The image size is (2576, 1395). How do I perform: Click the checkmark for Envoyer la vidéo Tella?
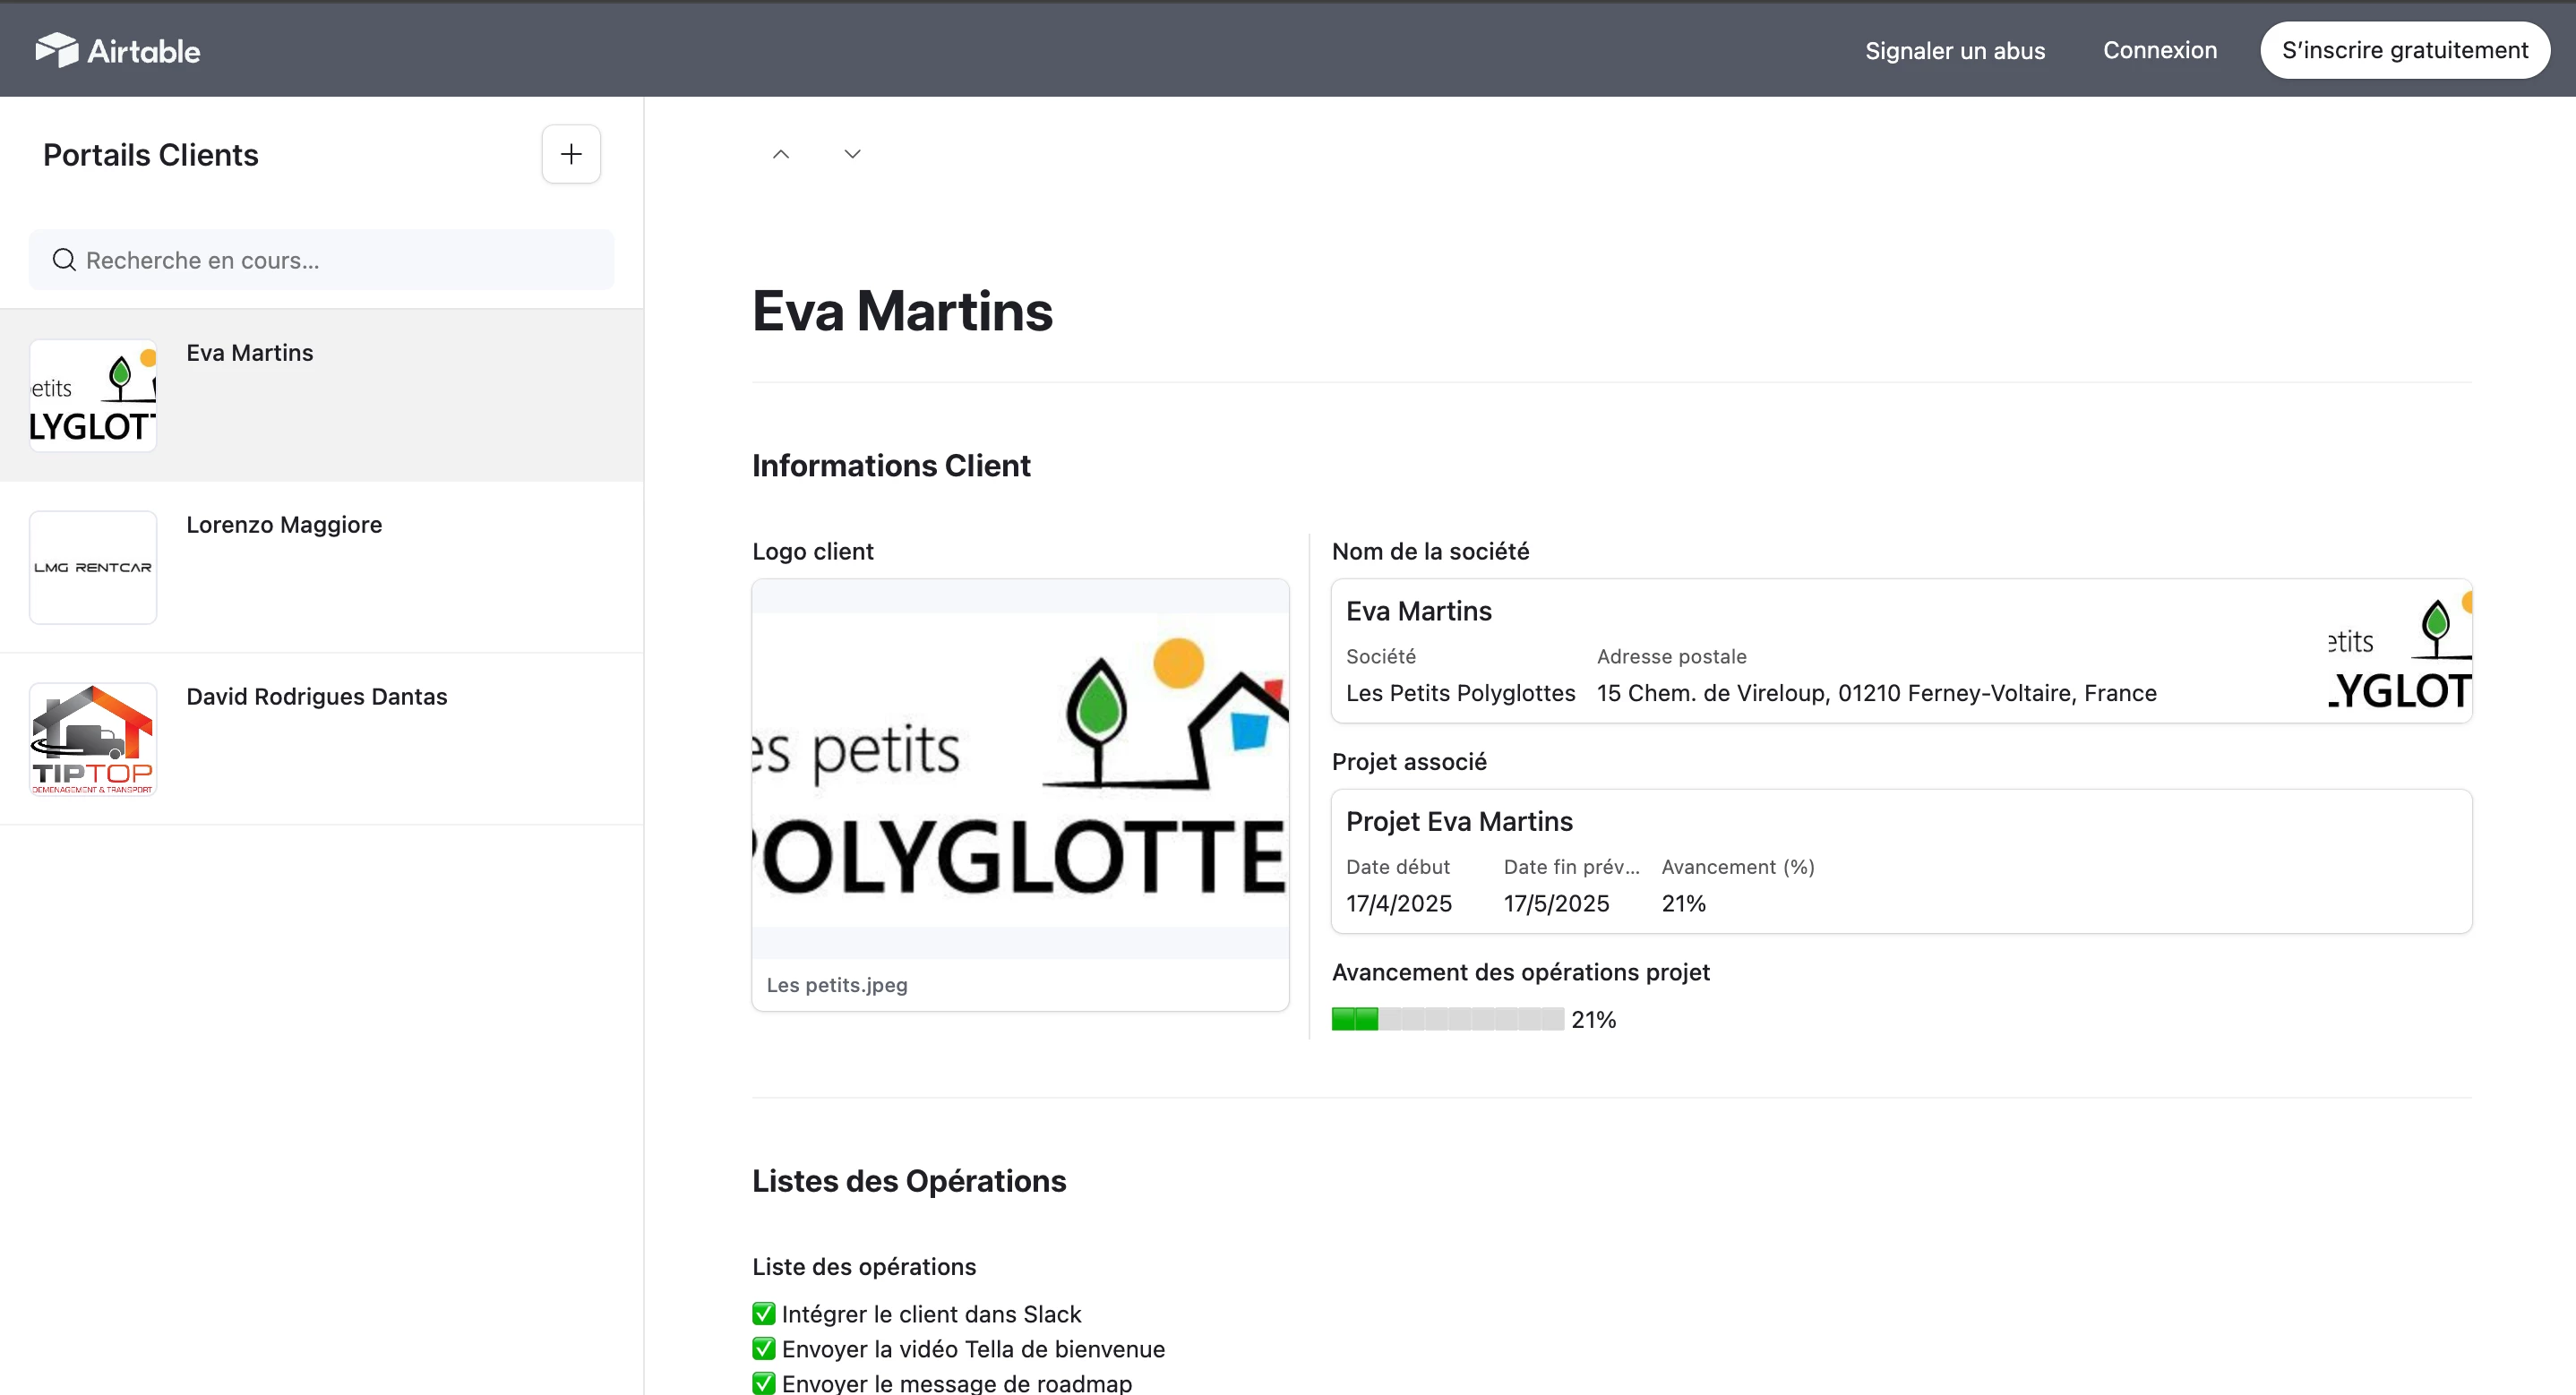coord(764,1348)
